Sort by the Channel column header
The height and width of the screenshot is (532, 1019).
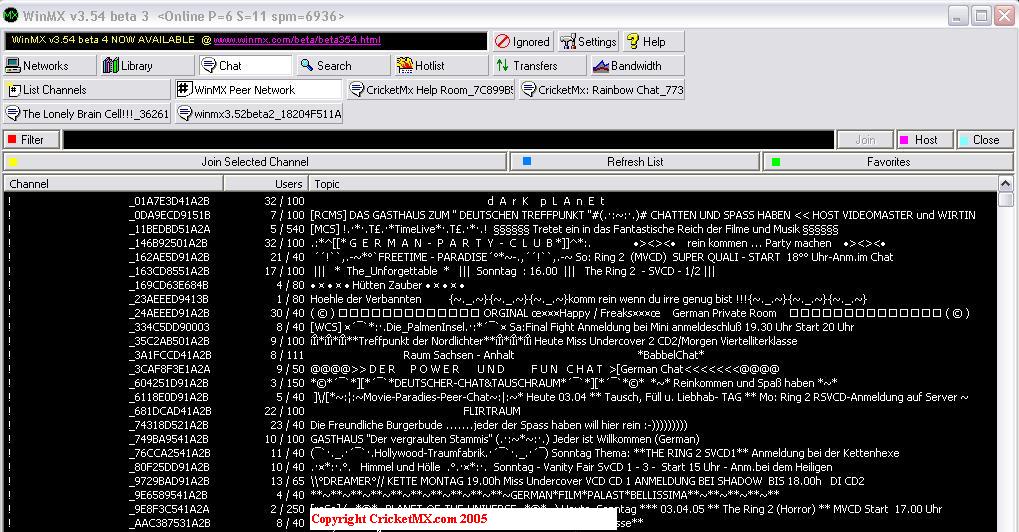[x=113, y=184]
